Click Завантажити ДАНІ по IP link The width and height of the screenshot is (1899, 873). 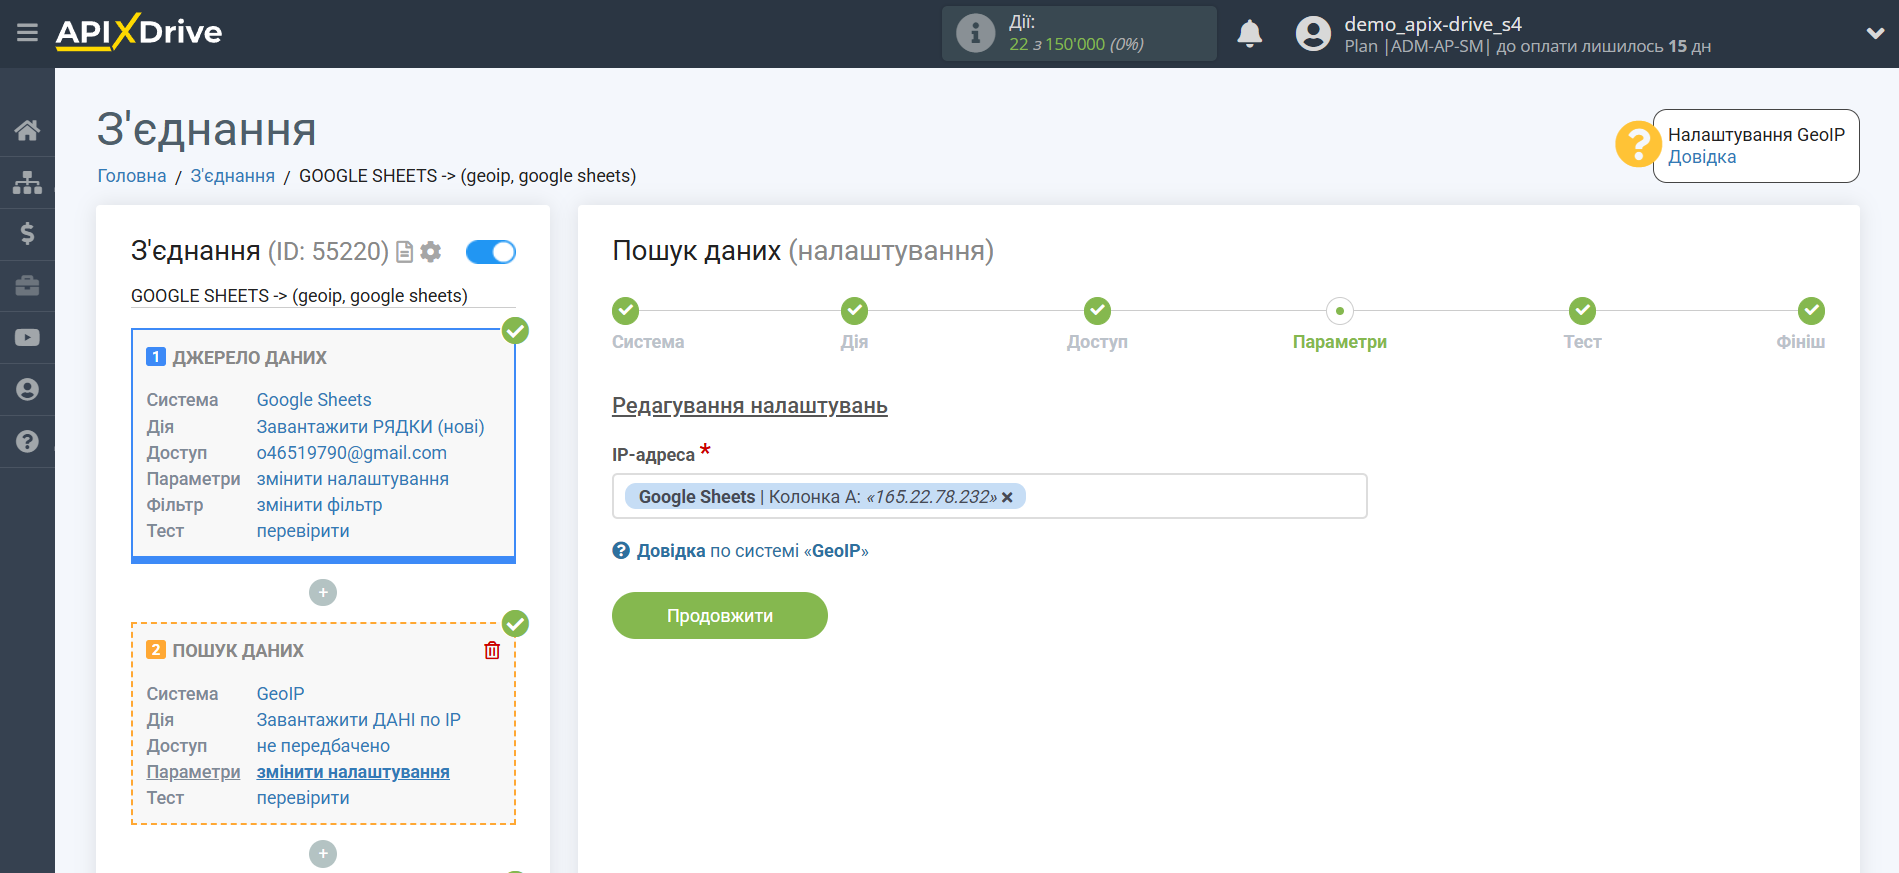tap(359, 720)
